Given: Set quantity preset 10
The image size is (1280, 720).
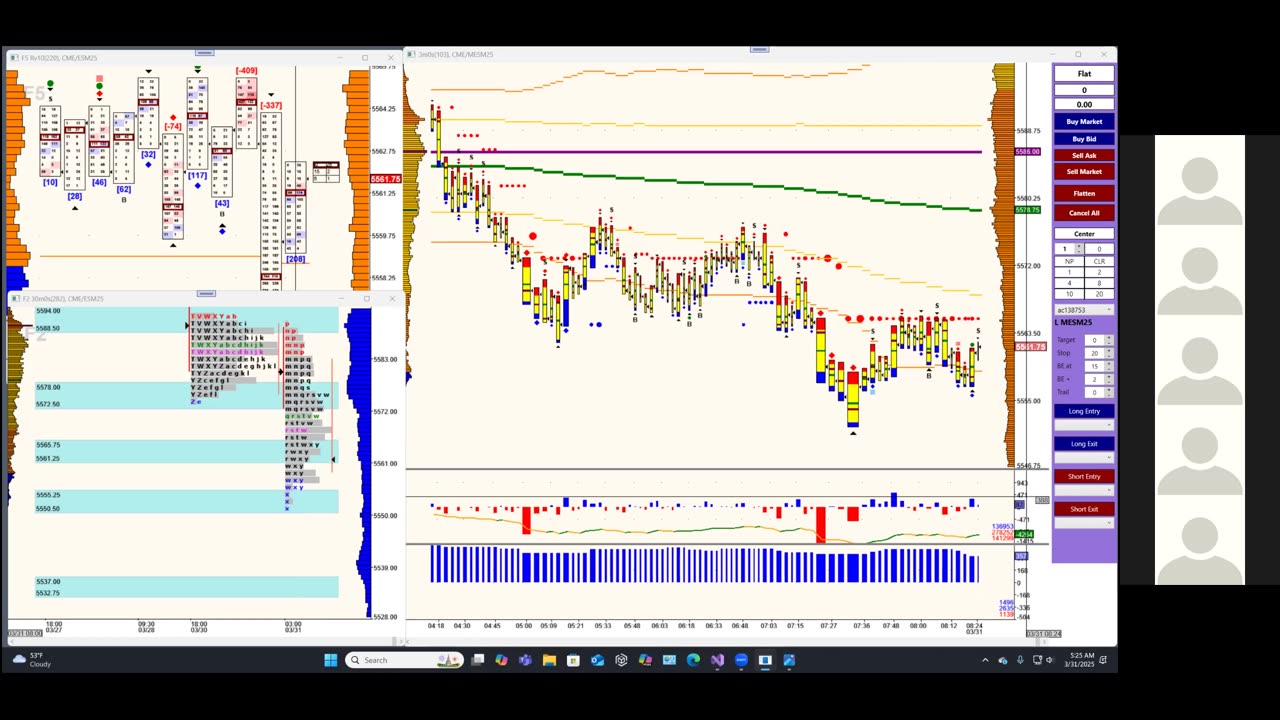Looking at the screenshot, I should (1069, 294).
